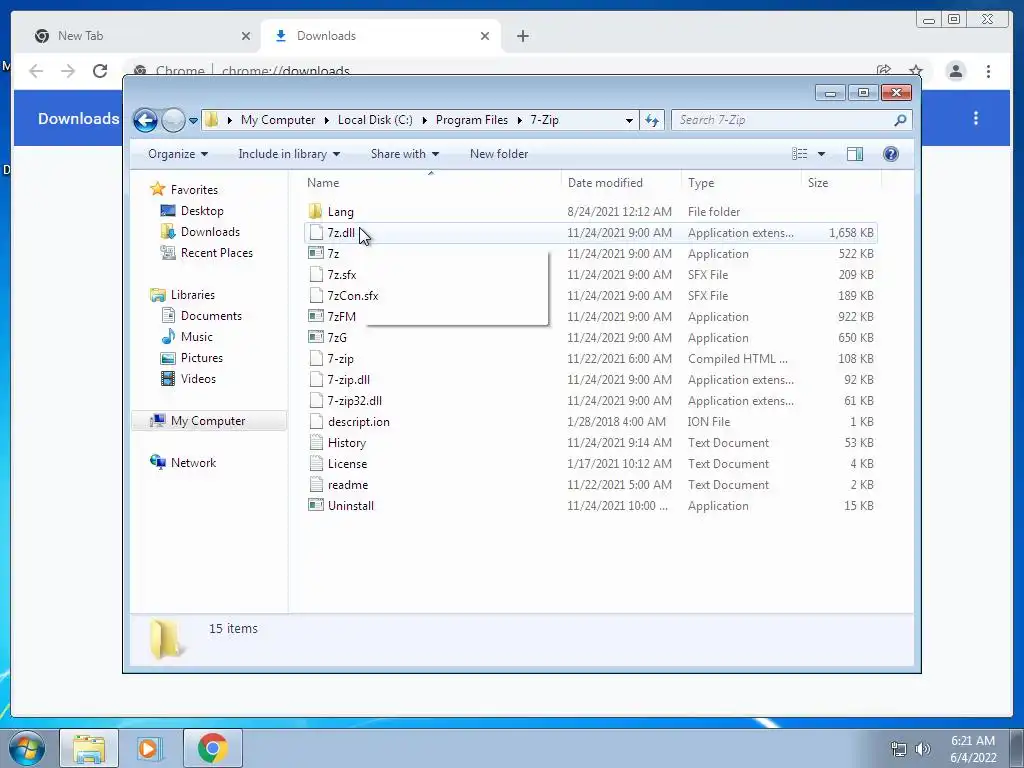Sort by the Type column header

click(x=741, y=183)
